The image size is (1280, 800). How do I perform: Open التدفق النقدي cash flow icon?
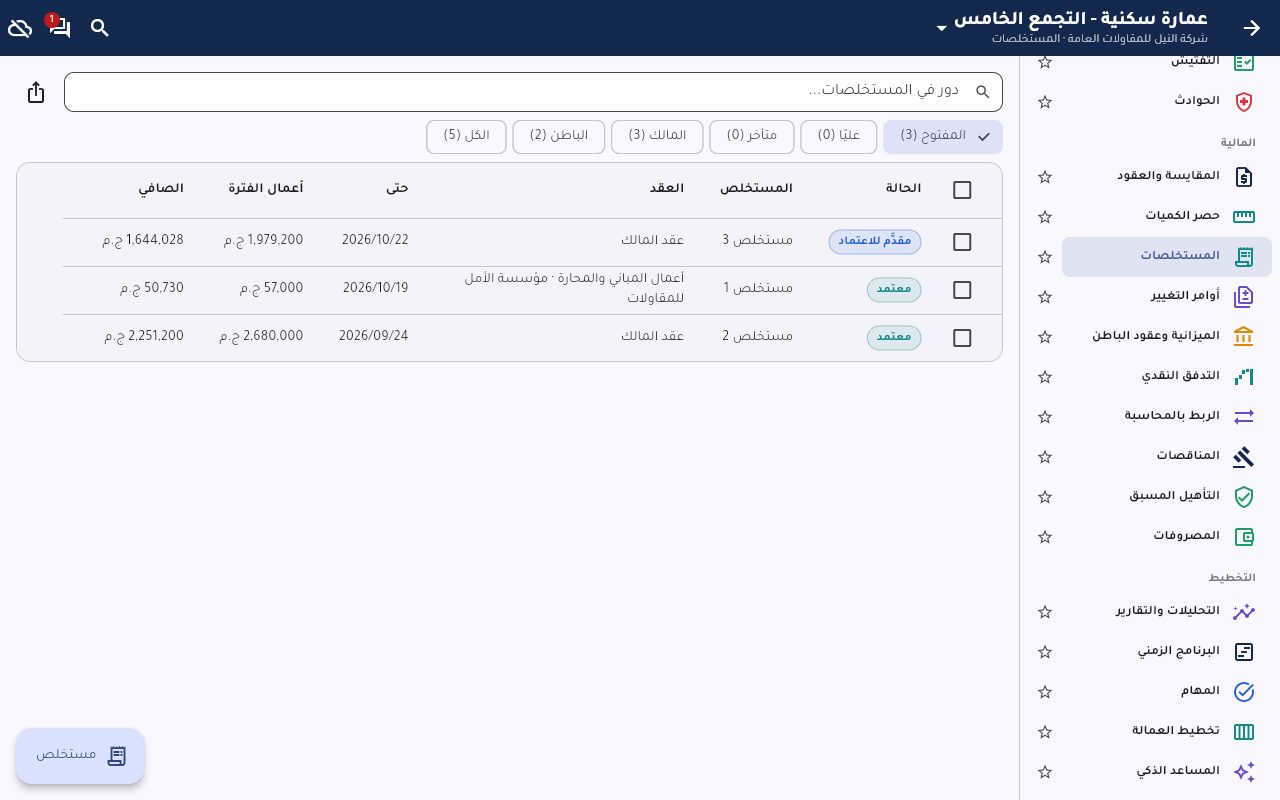tap(1244, 377)
